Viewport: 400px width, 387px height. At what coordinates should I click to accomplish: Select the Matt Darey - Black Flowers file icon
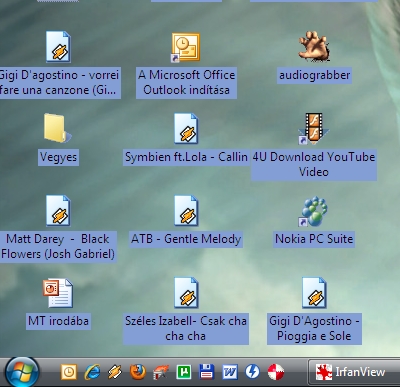click(x=58, y=211)
